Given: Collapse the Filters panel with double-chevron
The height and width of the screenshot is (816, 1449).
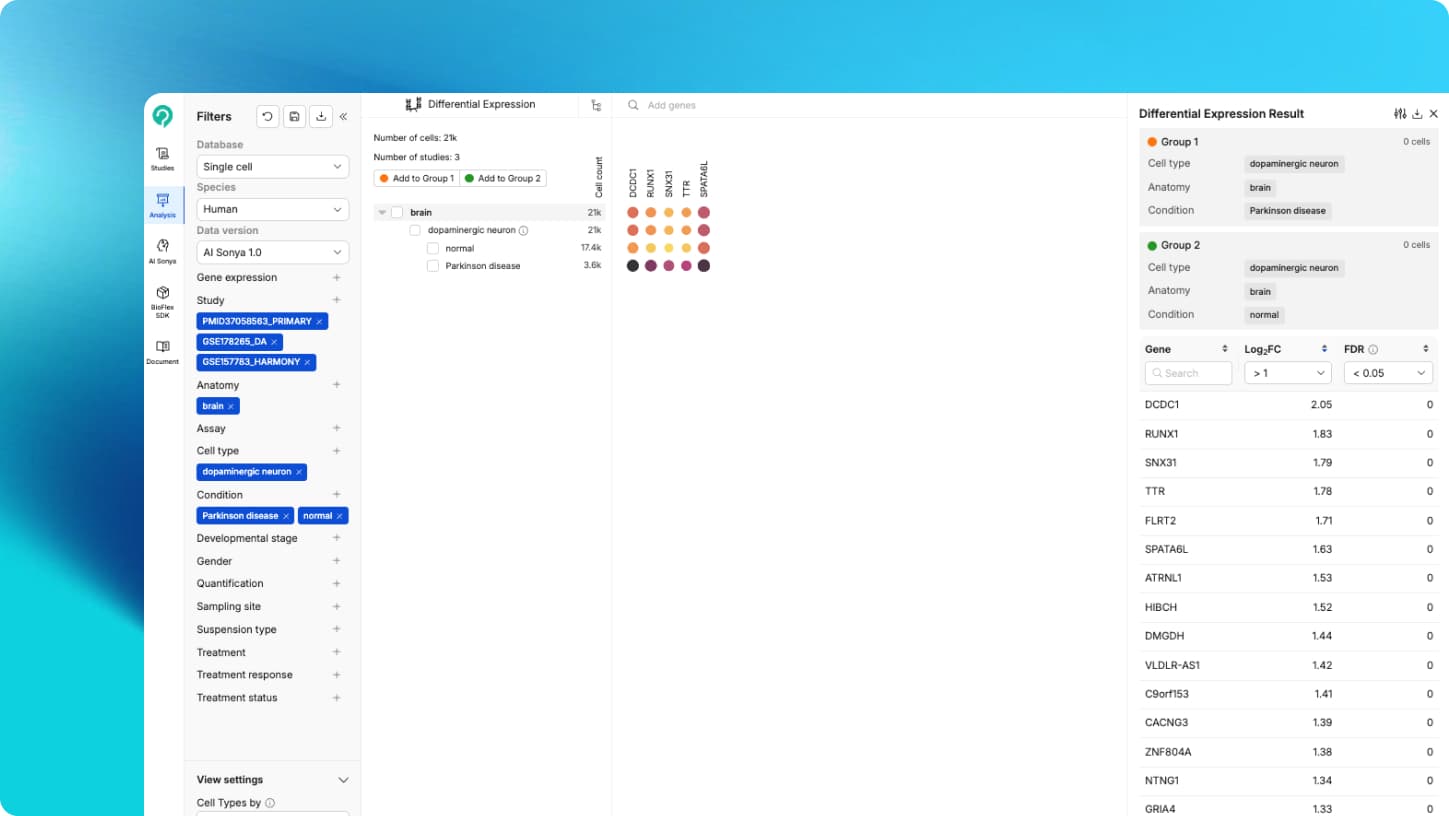Looking at the screenshot, I should [343, 117].
